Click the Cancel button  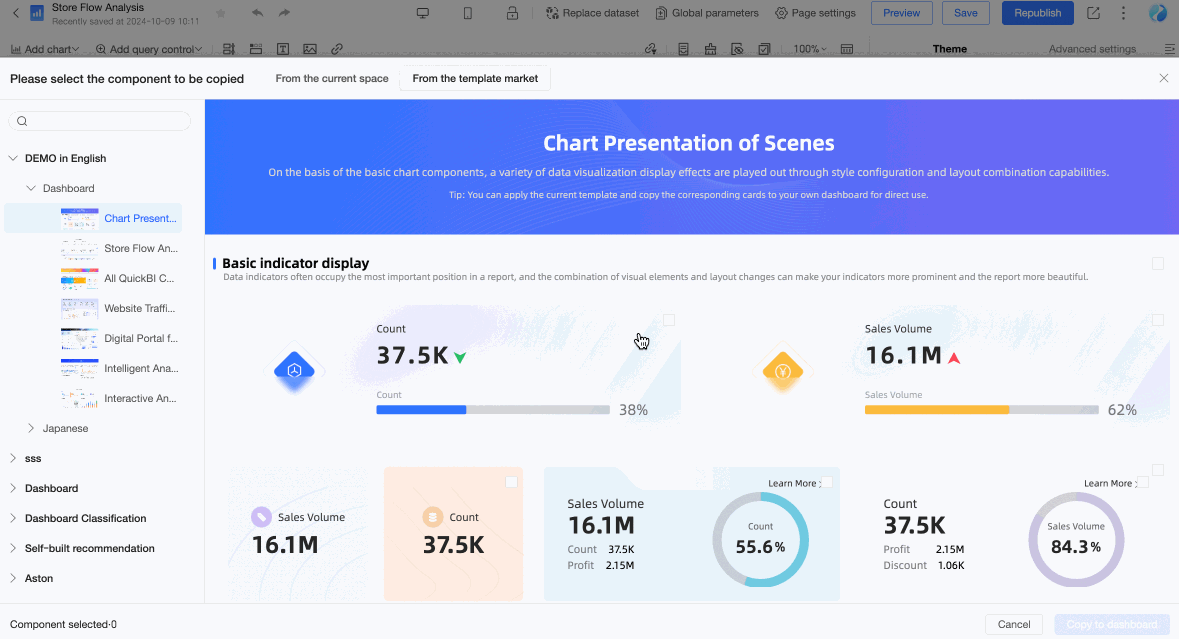point(1014,624)
